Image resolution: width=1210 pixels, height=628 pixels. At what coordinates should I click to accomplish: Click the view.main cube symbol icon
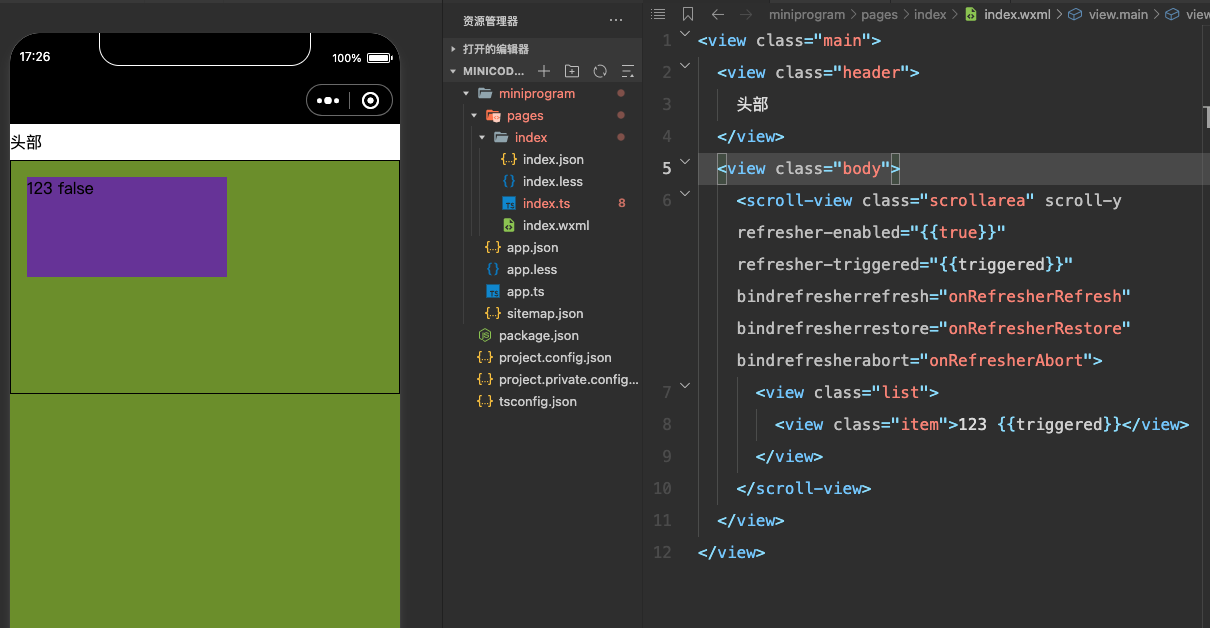[1076, 14]
